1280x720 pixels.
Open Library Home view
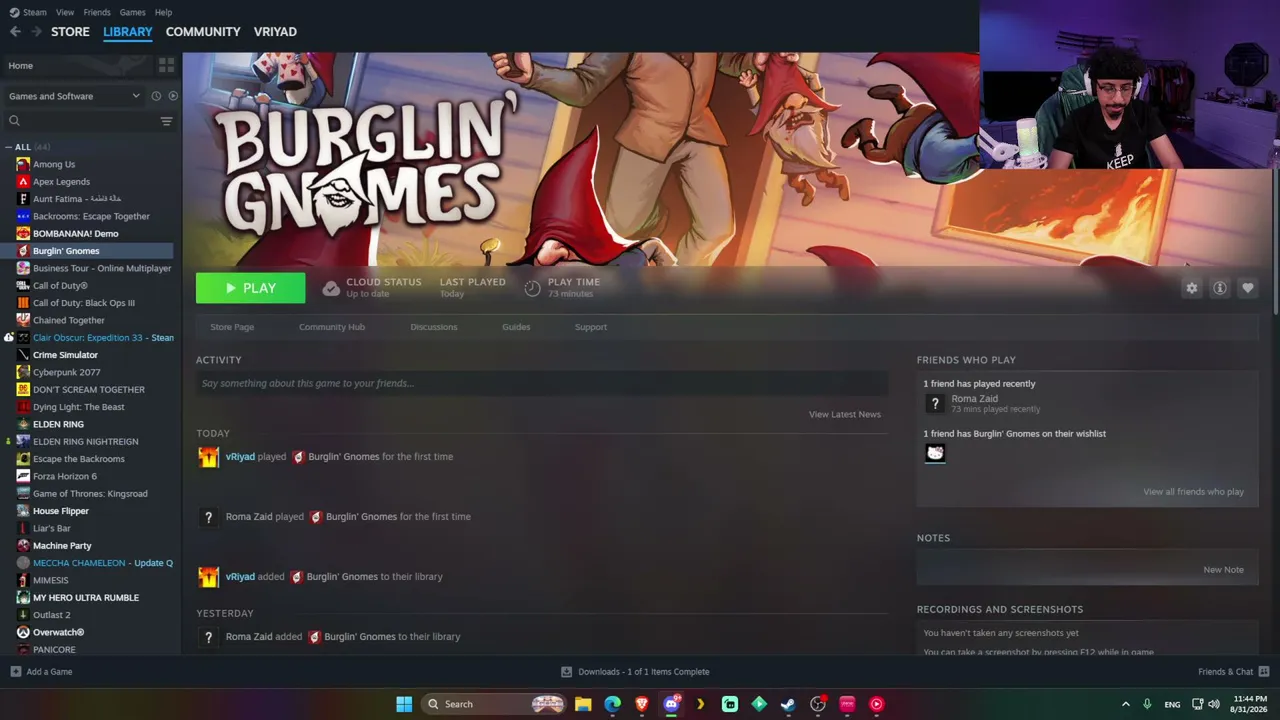[x=20, y=65]
